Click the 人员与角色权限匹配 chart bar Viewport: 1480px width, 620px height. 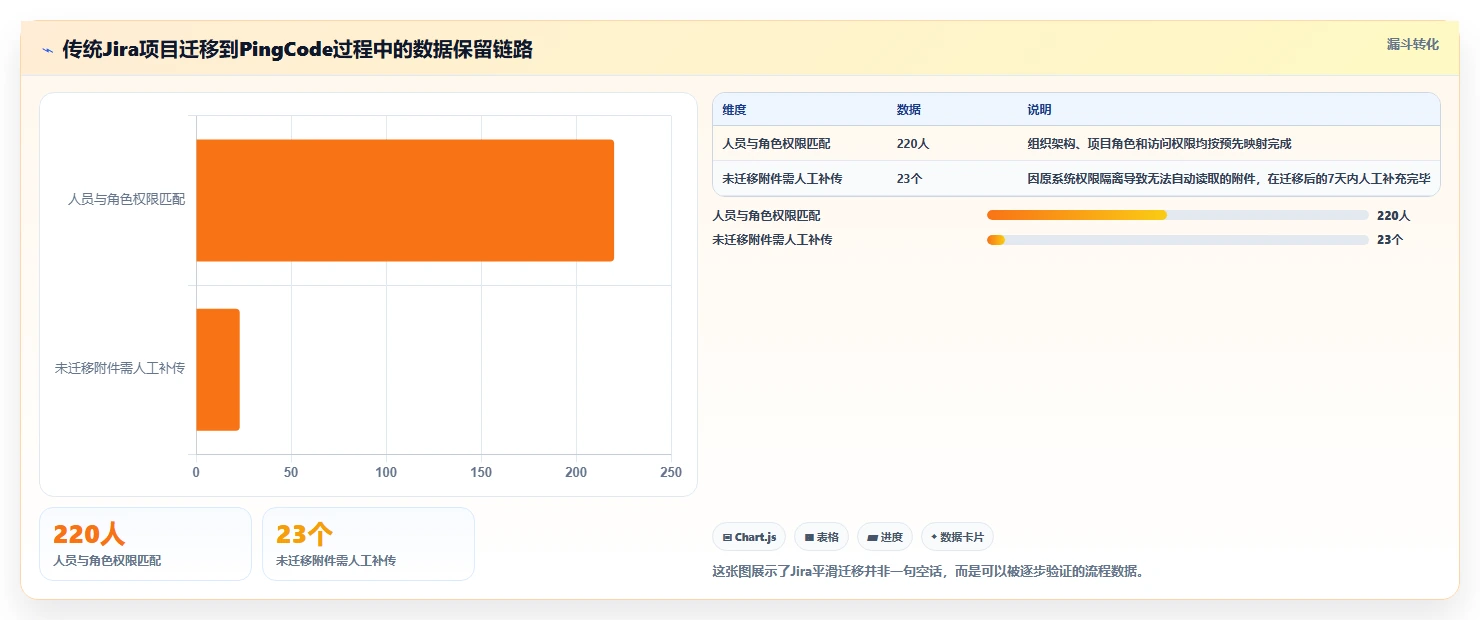(x=405, y=200)
